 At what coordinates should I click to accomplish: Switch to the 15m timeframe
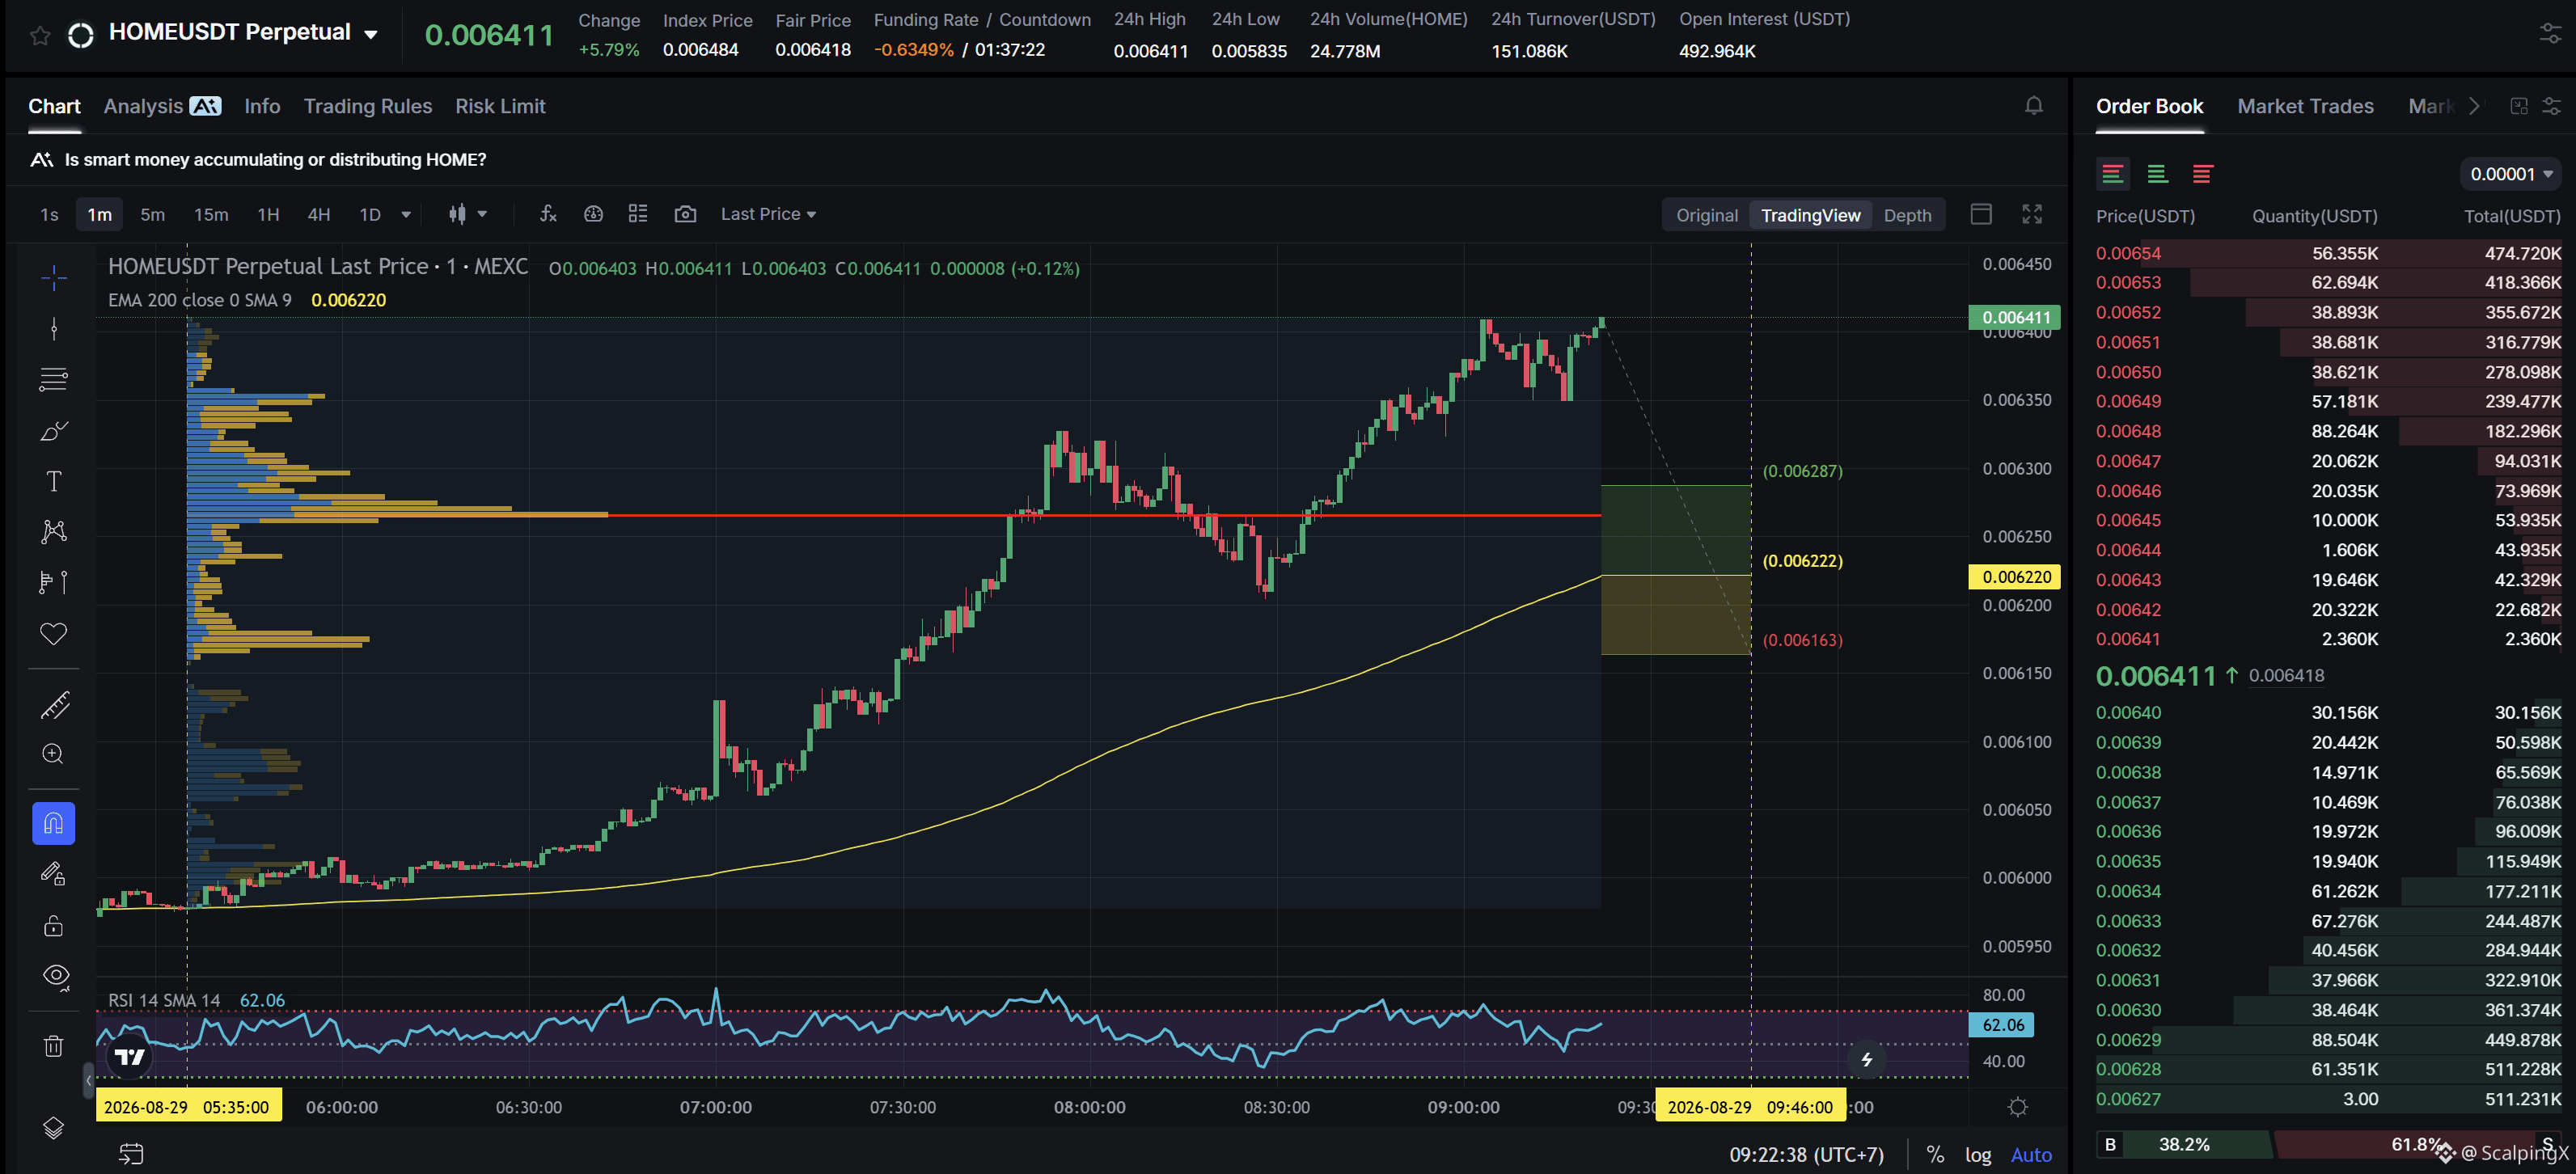coord(211,215)
